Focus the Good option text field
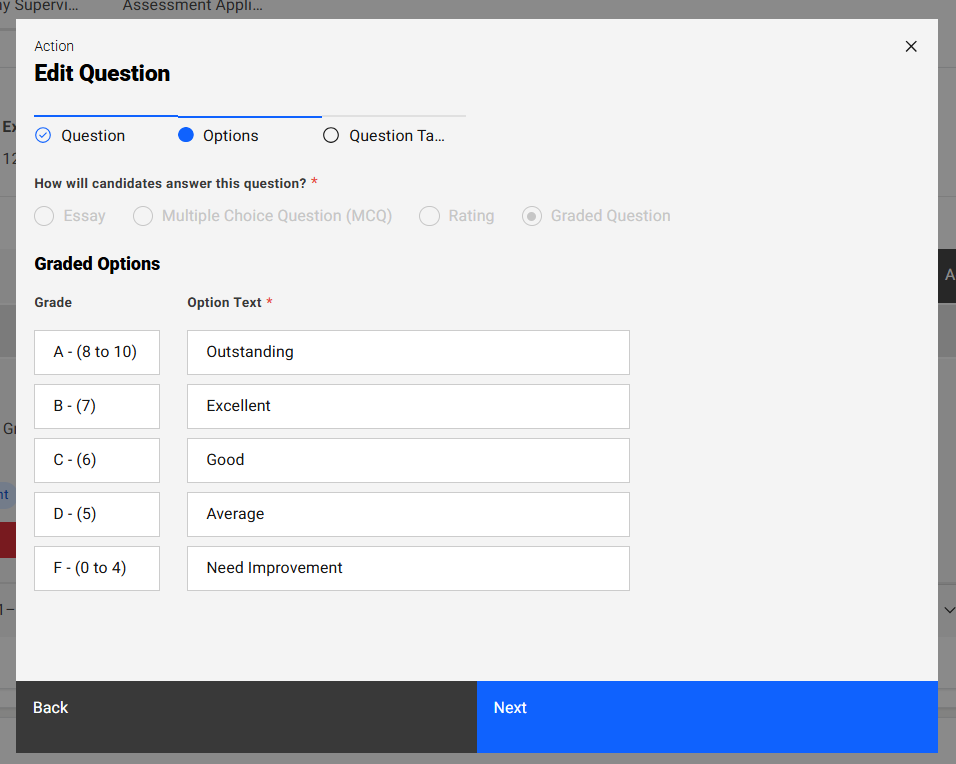The width and height of the screenshot is (956, 764). (x=408, y=460)
